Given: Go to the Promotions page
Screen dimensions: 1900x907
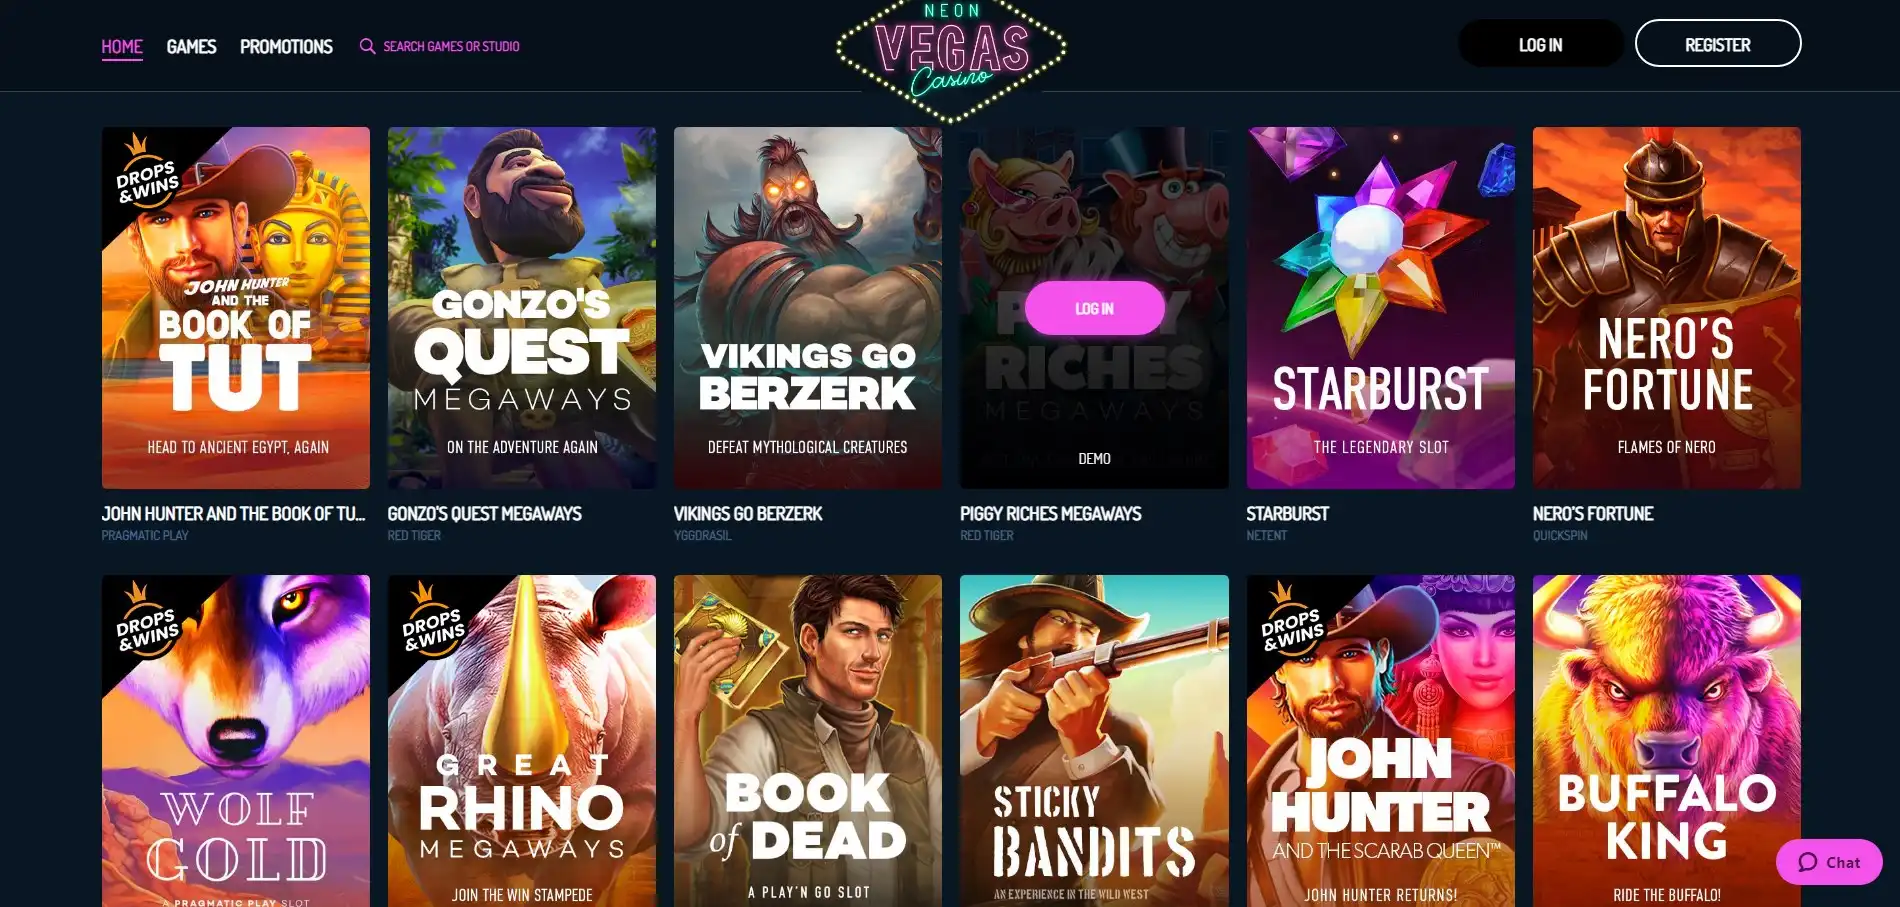Looking at the screenshot, I should click(286, 46).
